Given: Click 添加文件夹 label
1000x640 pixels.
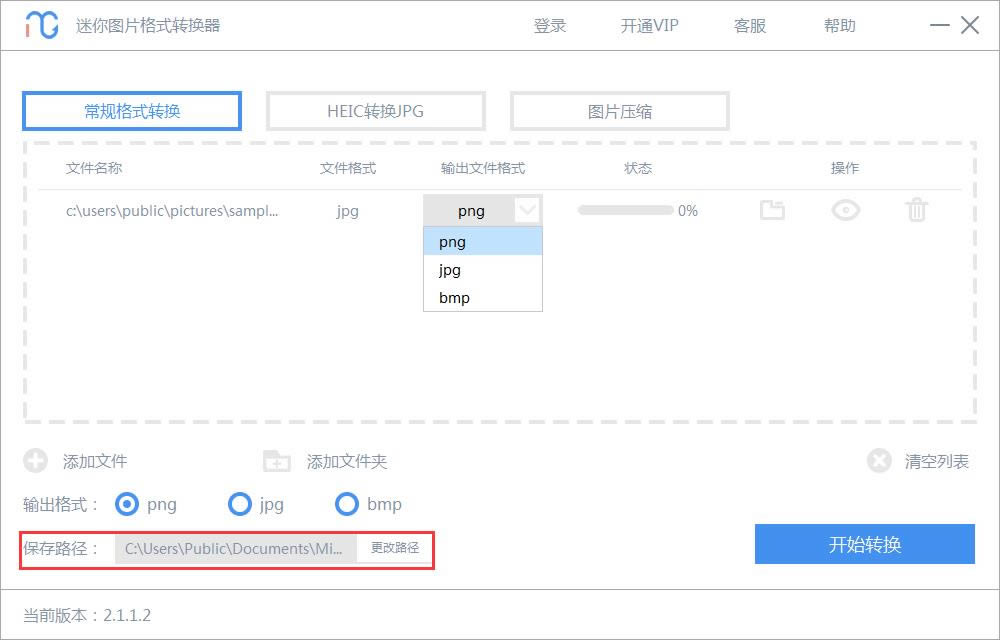Looking at the screenshot, I should tap(347, 462).
